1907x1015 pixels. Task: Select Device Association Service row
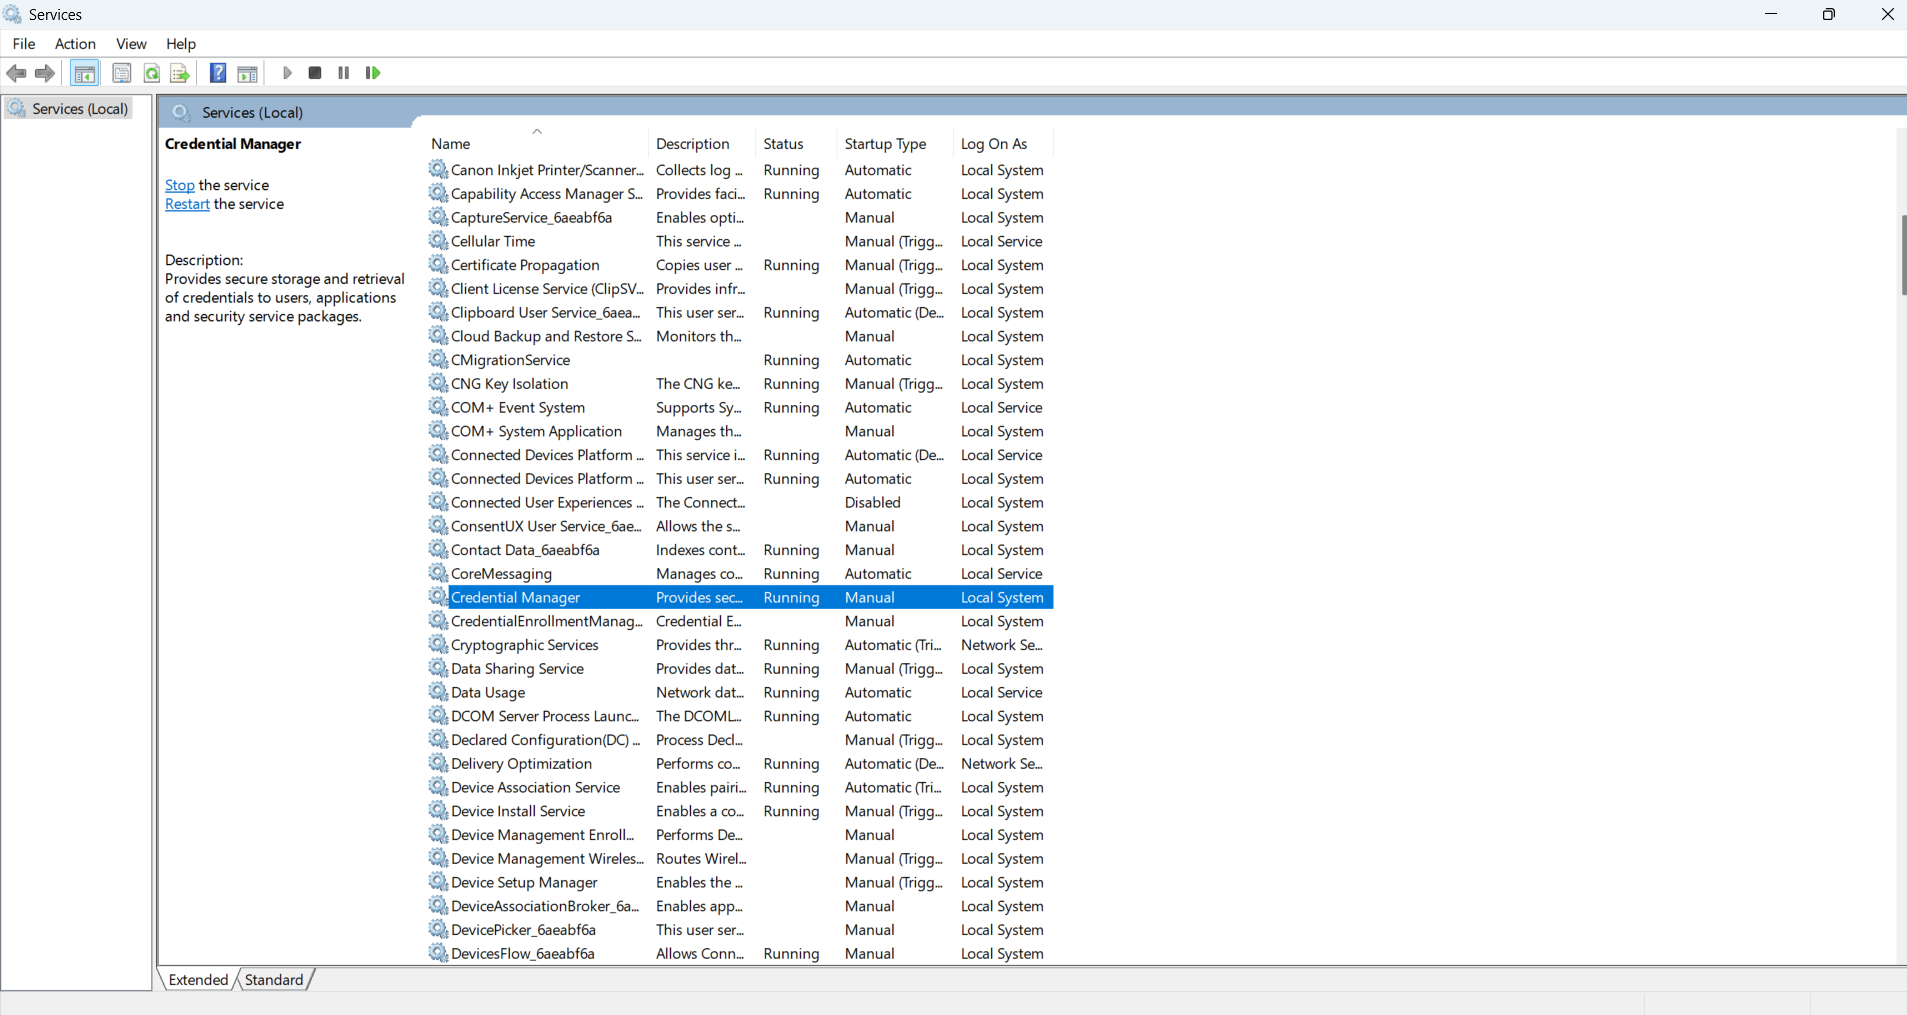[x=740, y=787]
